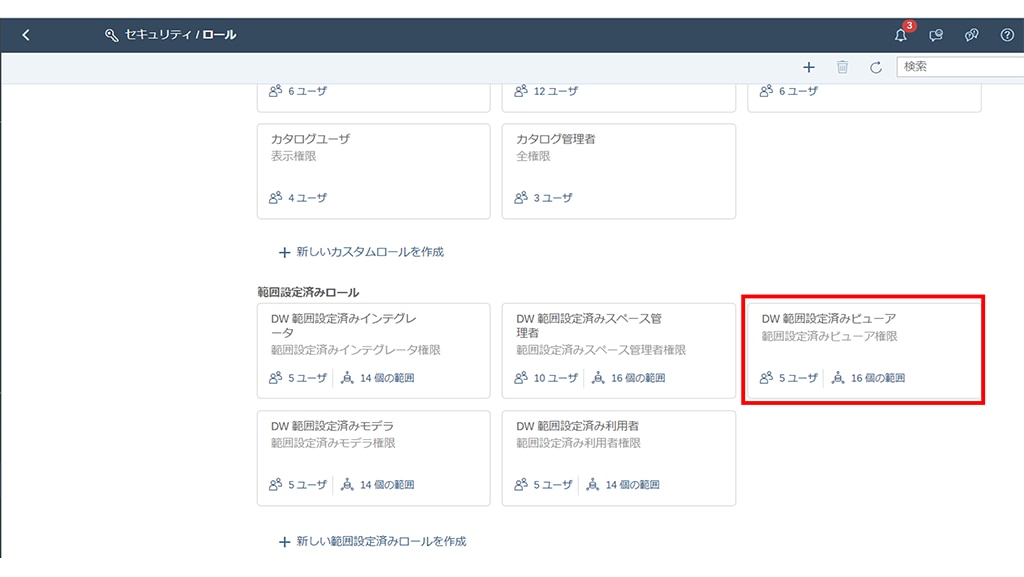
Task: Open the help question mark icon
Action: point(1007,35)
